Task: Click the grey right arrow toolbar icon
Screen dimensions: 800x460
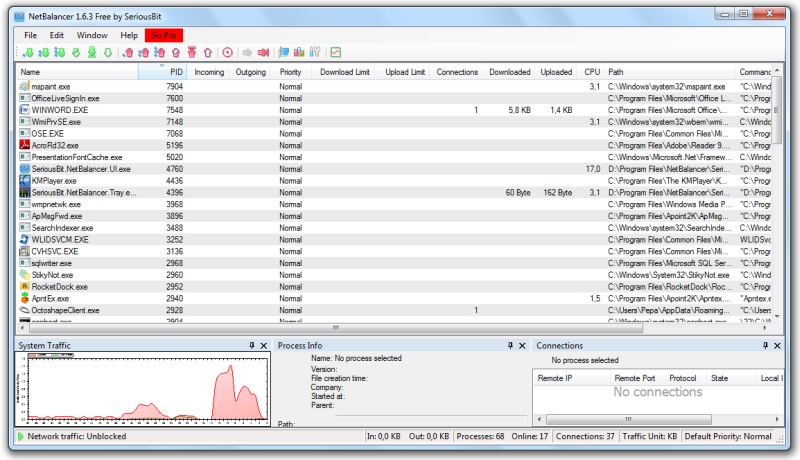Action: coord(247,53)
